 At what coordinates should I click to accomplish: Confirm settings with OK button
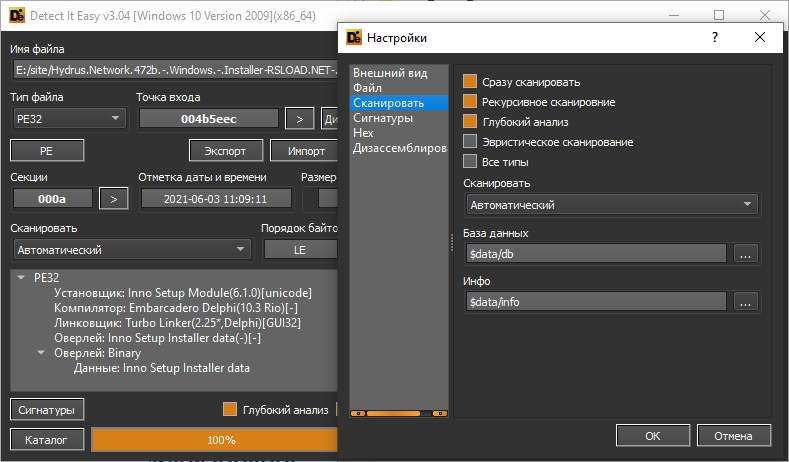[x=653, y=436]
